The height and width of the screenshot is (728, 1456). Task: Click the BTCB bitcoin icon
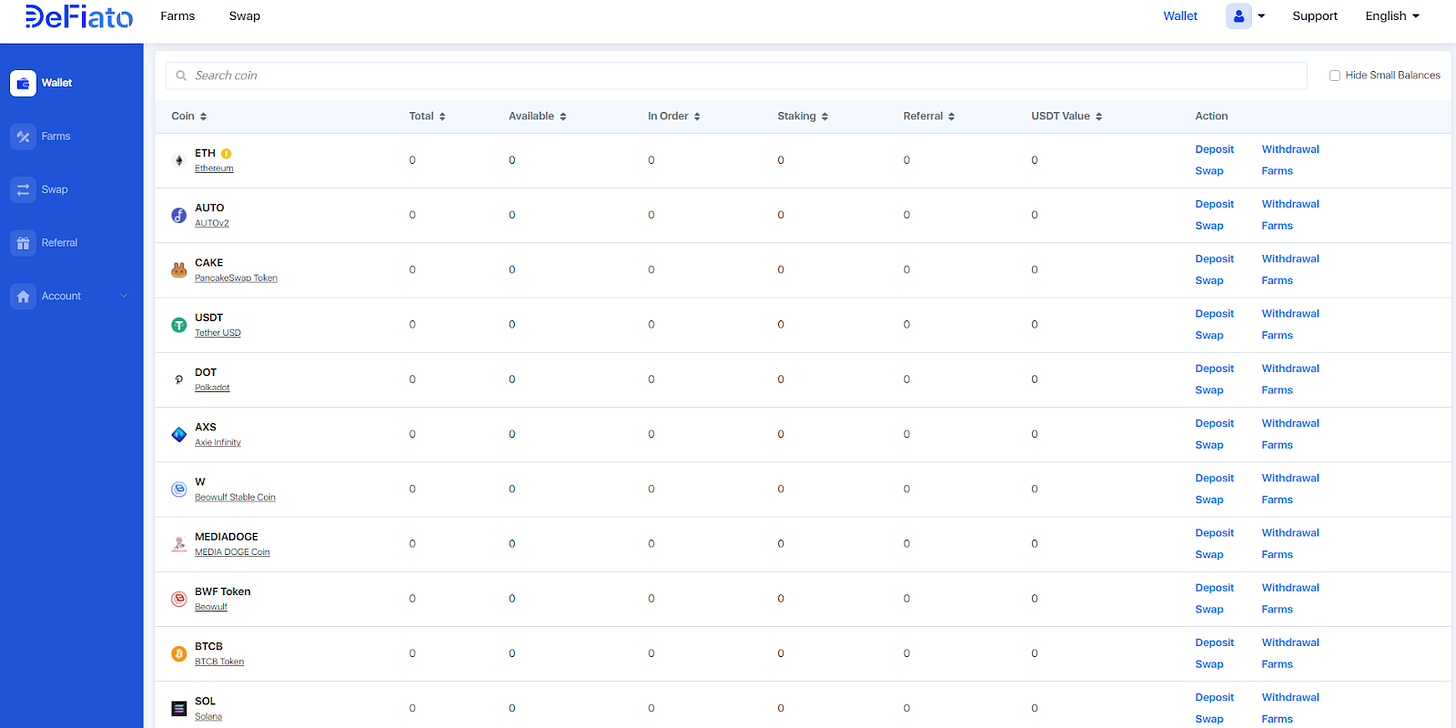pyautogui.click(x=179, y=654)
